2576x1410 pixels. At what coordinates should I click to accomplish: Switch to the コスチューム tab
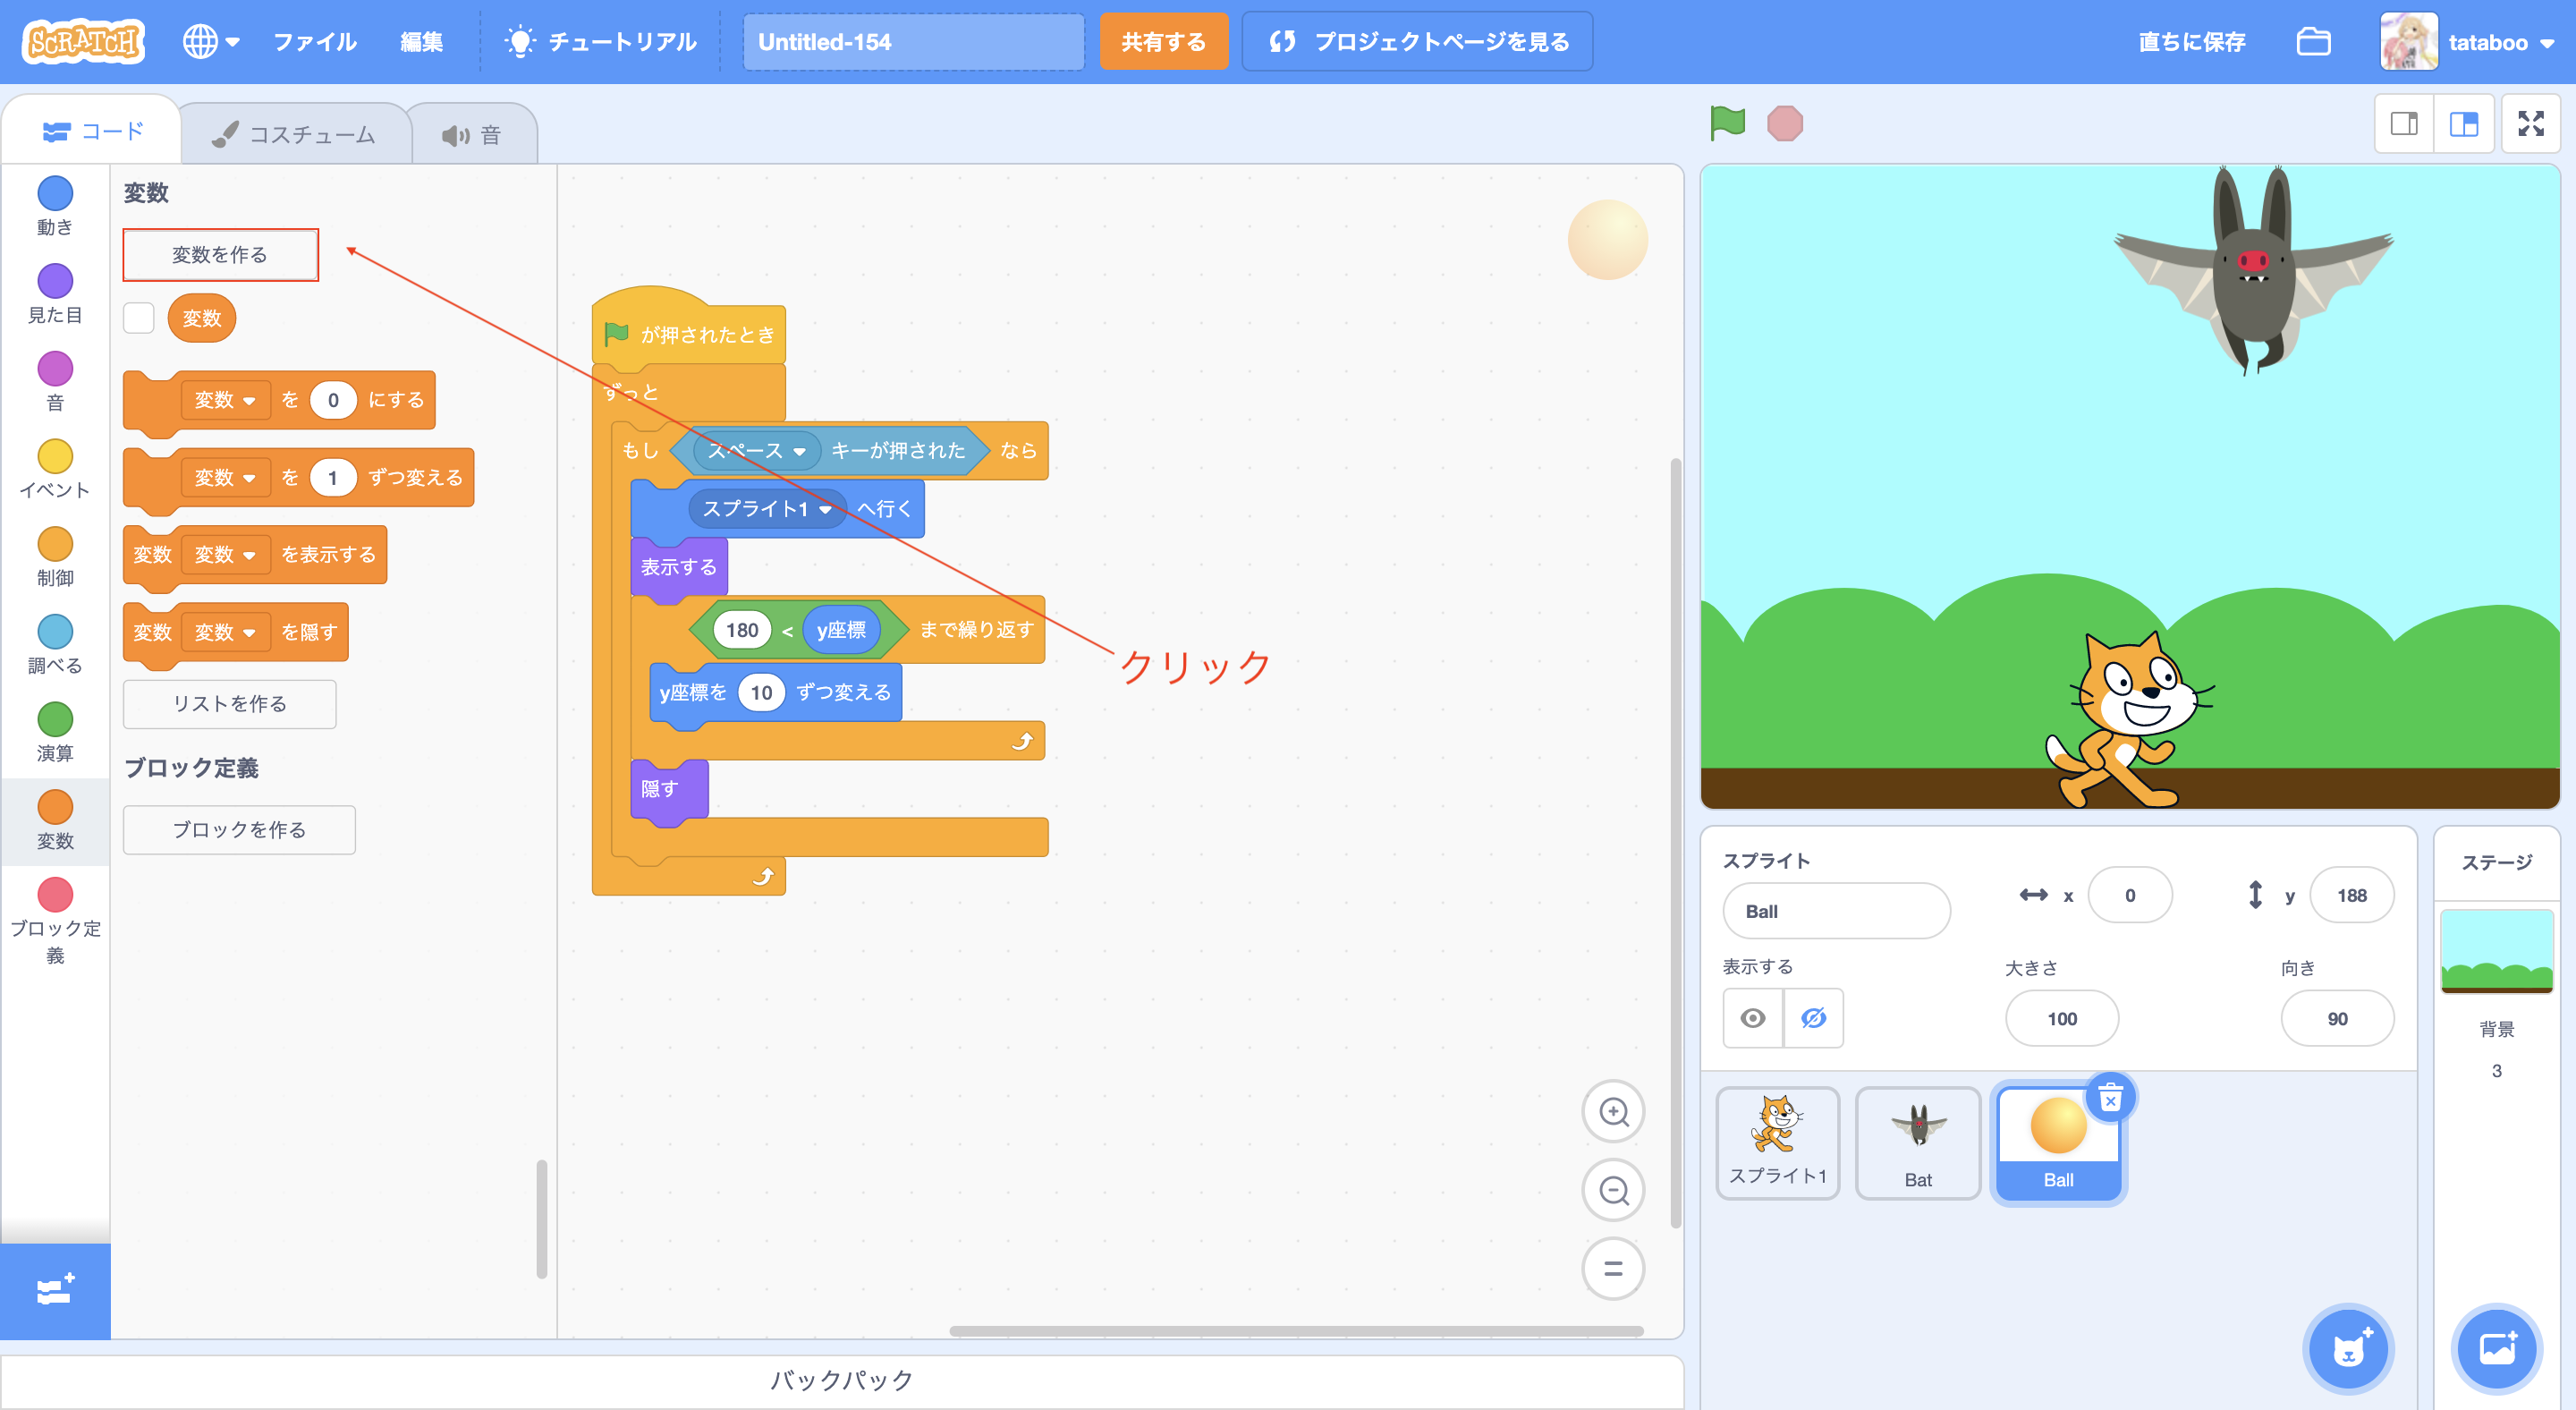pos(295,134)
